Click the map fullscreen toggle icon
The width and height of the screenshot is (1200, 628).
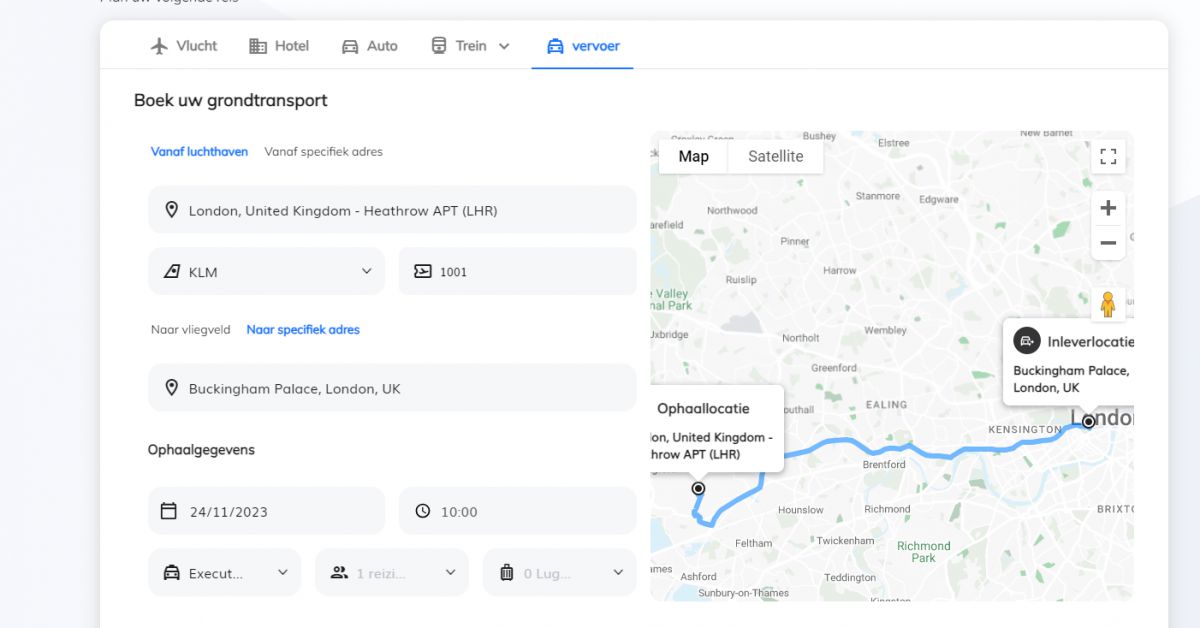tap(1108, 156)
